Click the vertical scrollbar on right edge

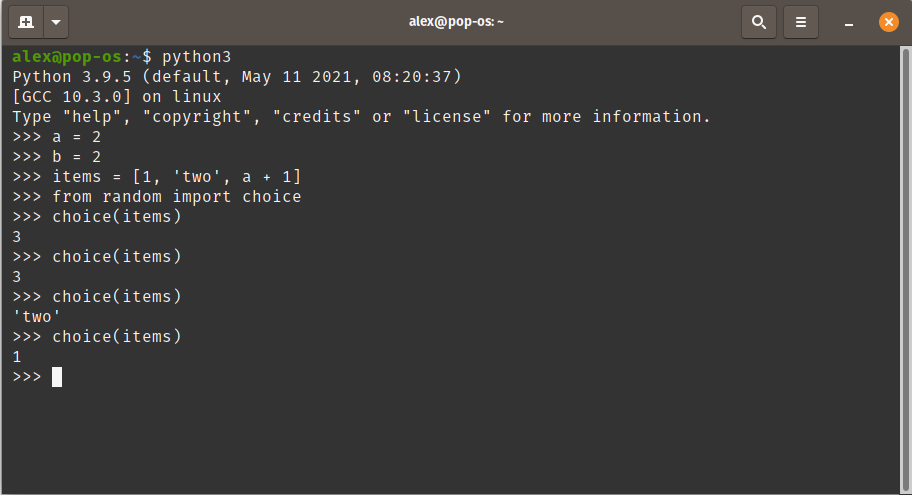(x=905, y=269)
